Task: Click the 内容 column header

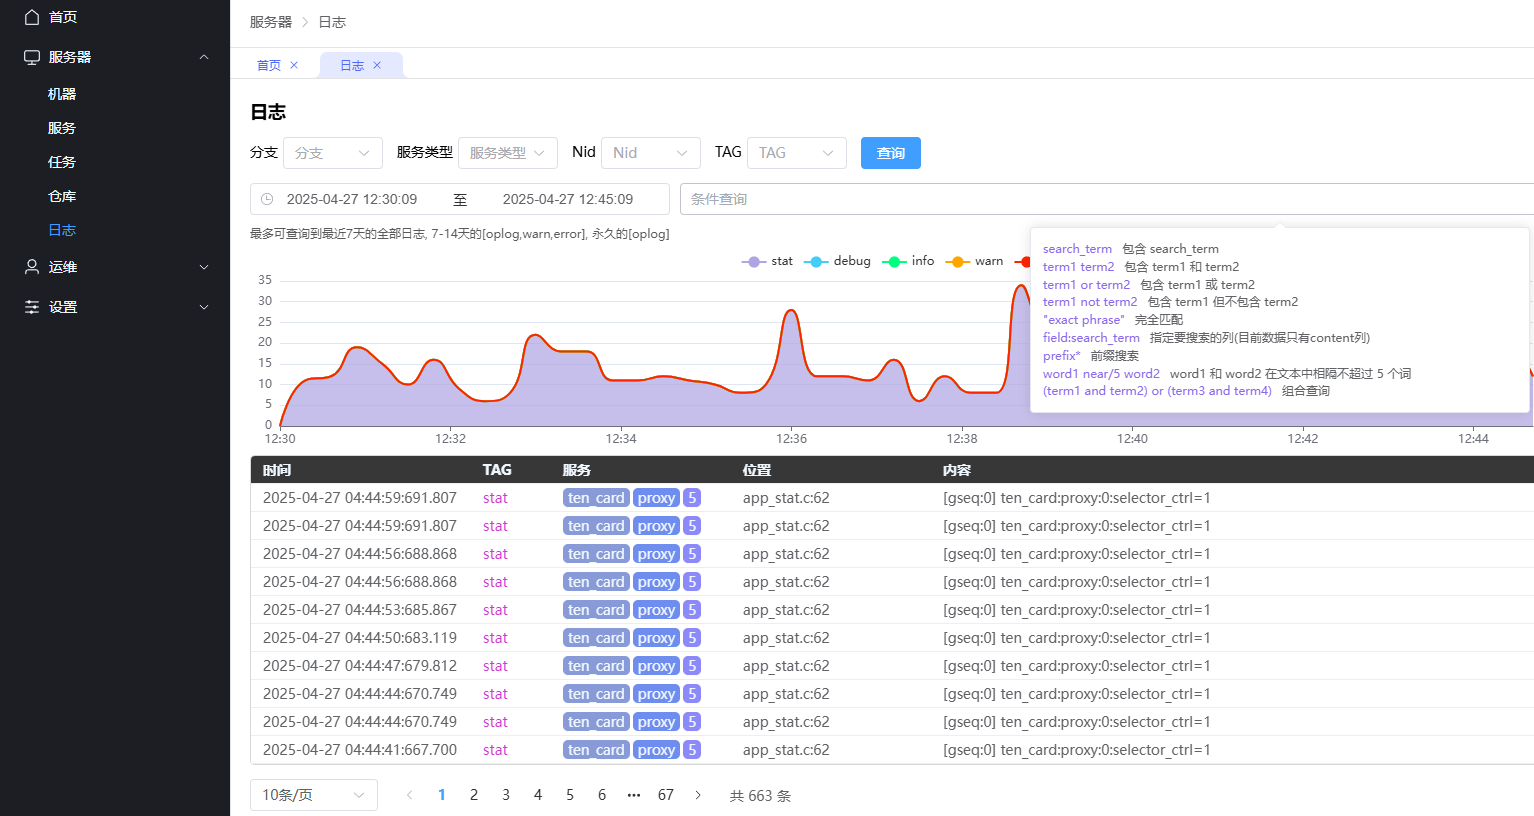Action: [957, 470]
